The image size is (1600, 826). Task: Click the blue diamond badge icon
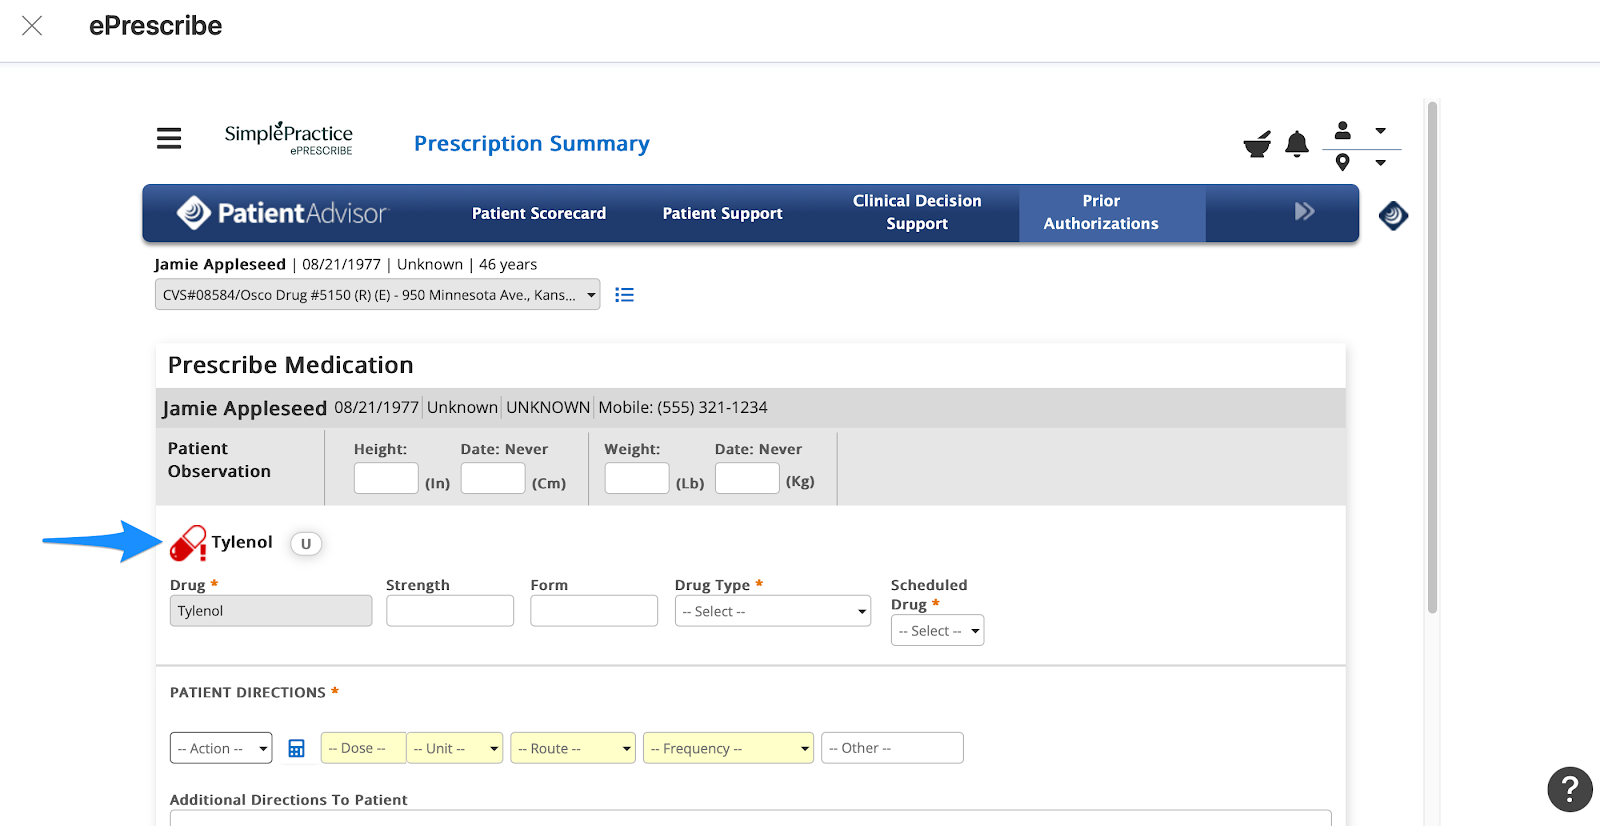(x=1393, y=215)
